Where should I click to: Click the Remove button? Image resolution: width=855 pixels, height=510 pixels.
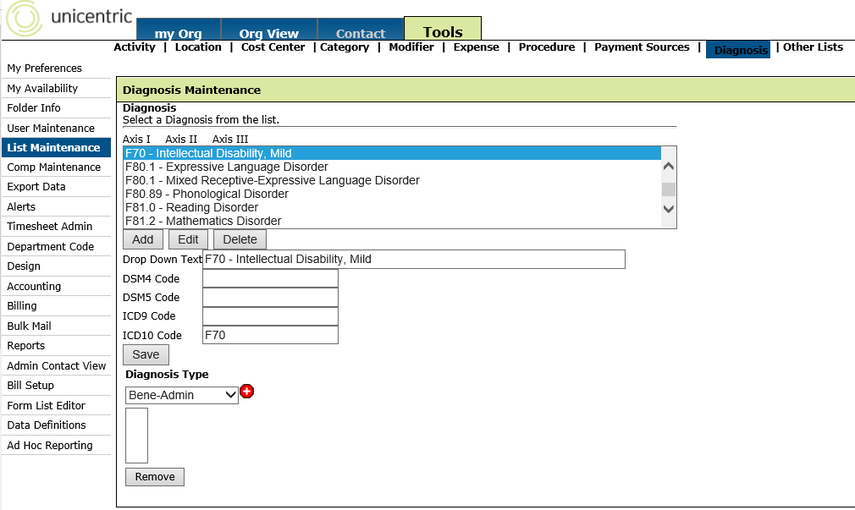pyautogui.click(x=155, y=477)
